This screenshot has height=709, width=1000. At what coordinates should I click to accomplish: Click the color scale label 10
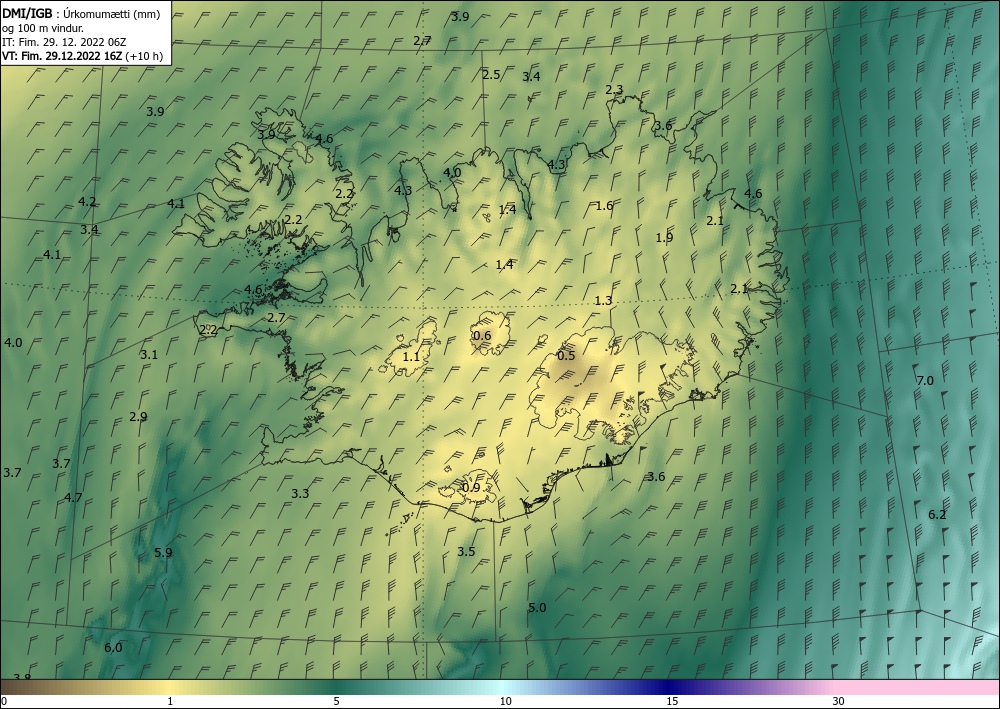505,701
